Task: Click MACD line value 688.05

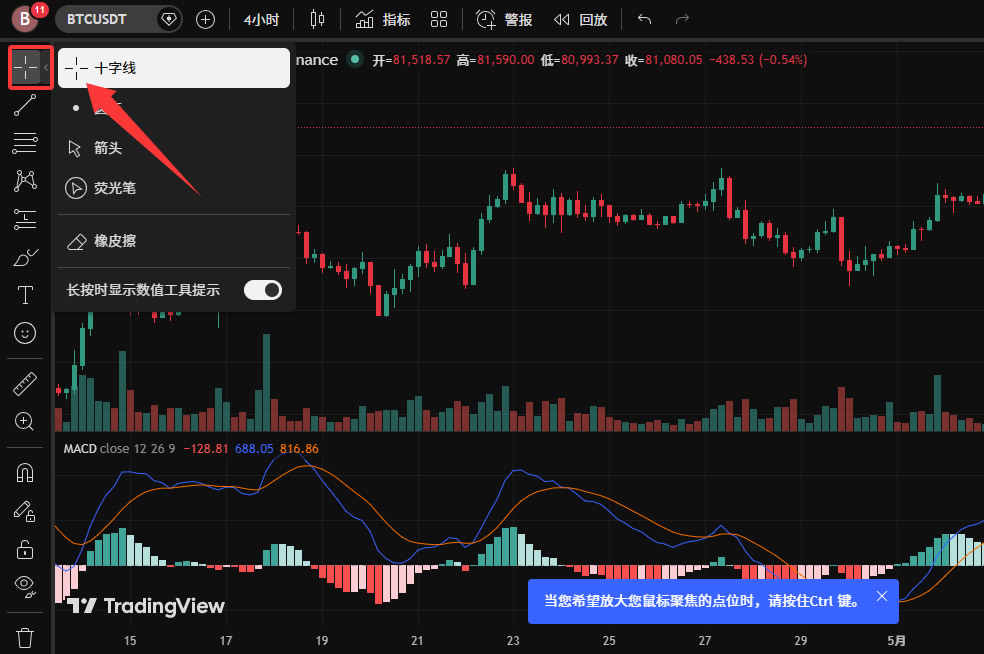Action: point(254,449)
